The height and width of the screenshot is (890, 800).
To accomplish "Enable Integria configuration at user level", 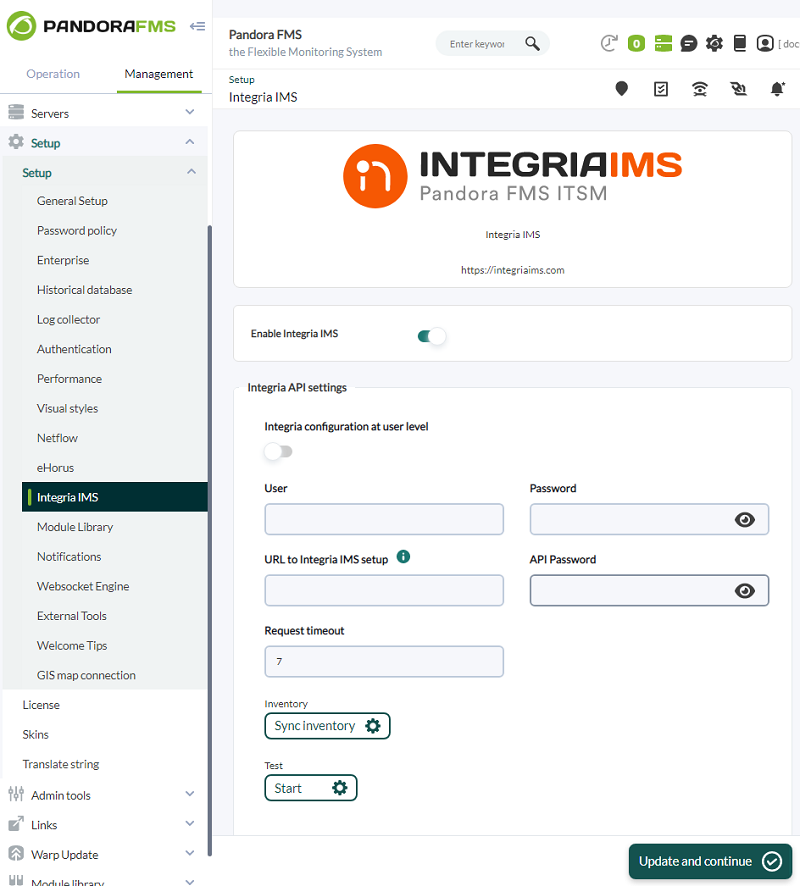I will (278, 452).
